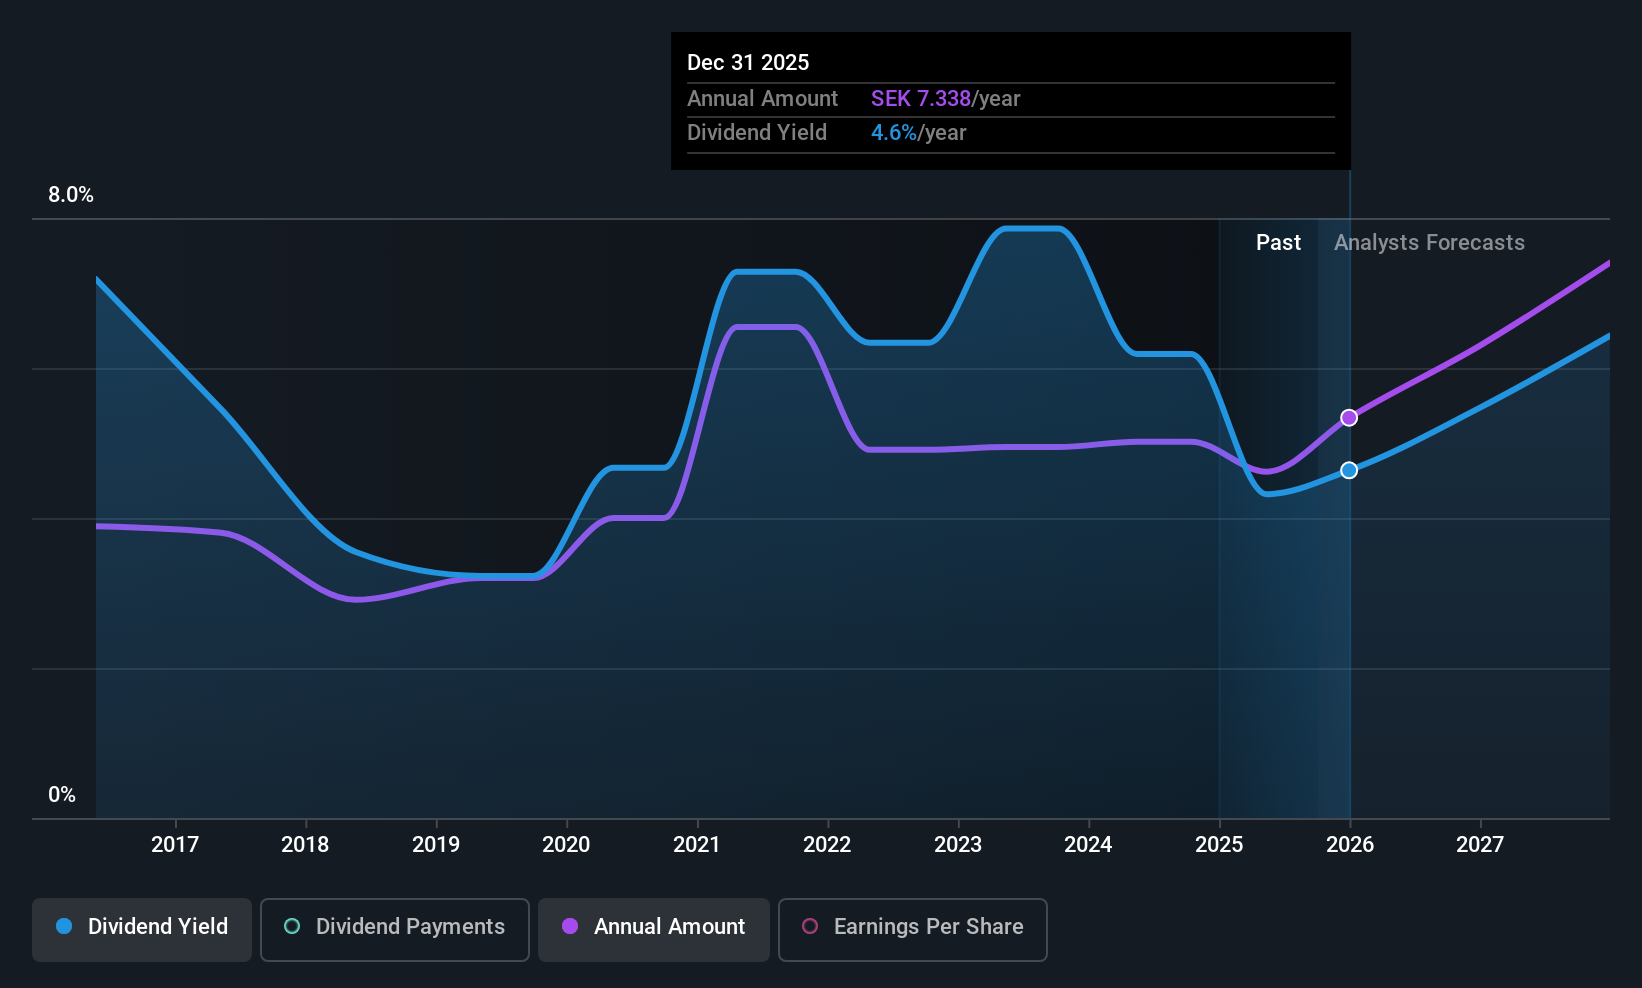Click the 8.0% y-axis label
Screen dimensions: 1642x988
click(71, 195)
